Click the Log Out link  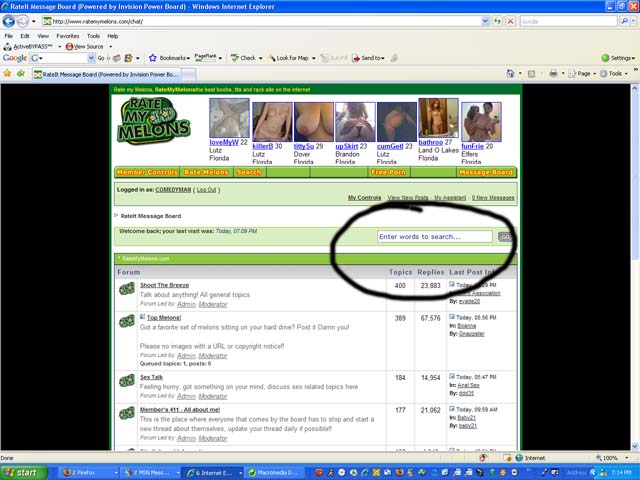point(206,189)
